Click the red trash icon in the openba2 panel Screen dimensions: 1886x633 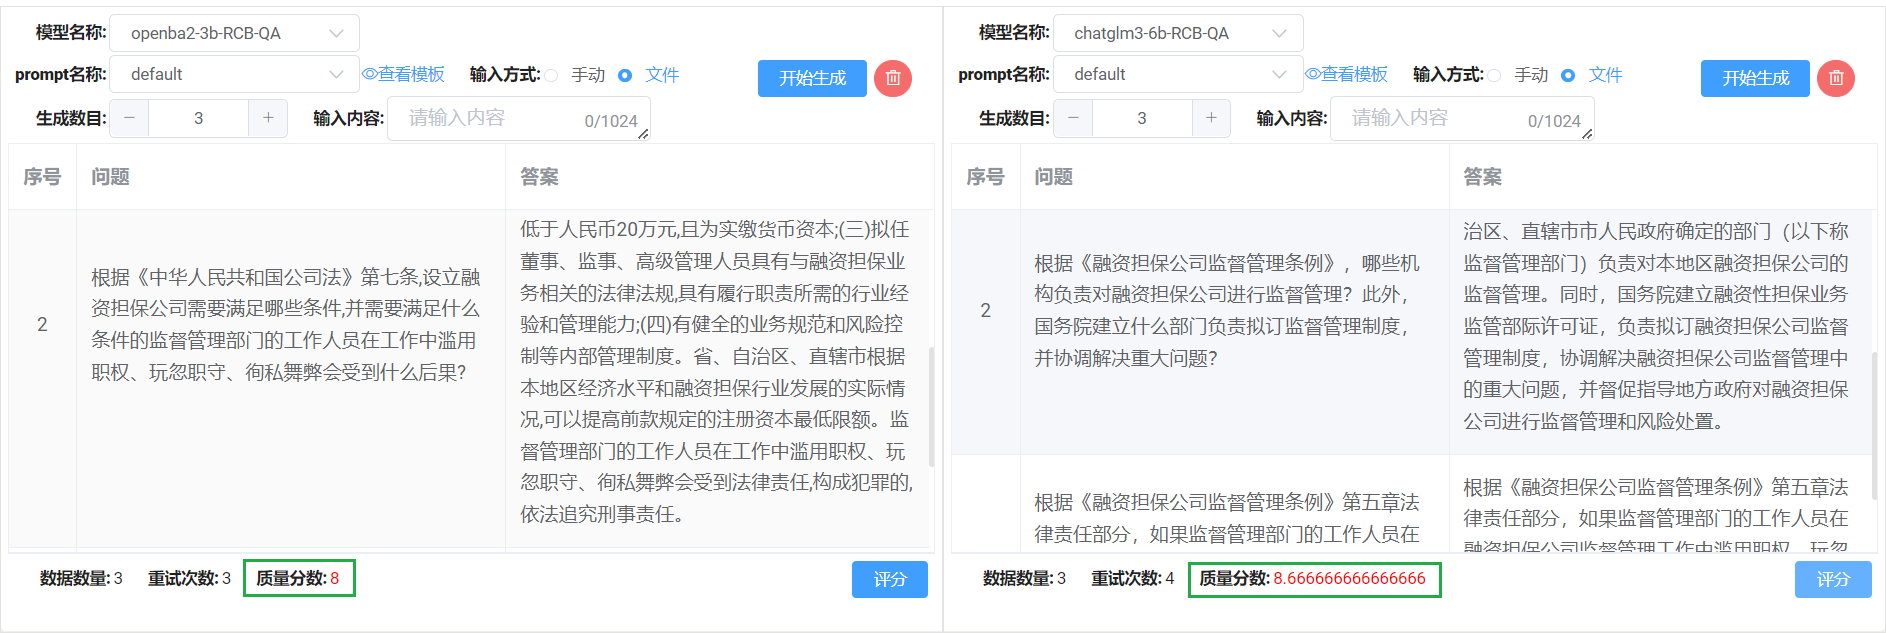(x=893, y=78)
